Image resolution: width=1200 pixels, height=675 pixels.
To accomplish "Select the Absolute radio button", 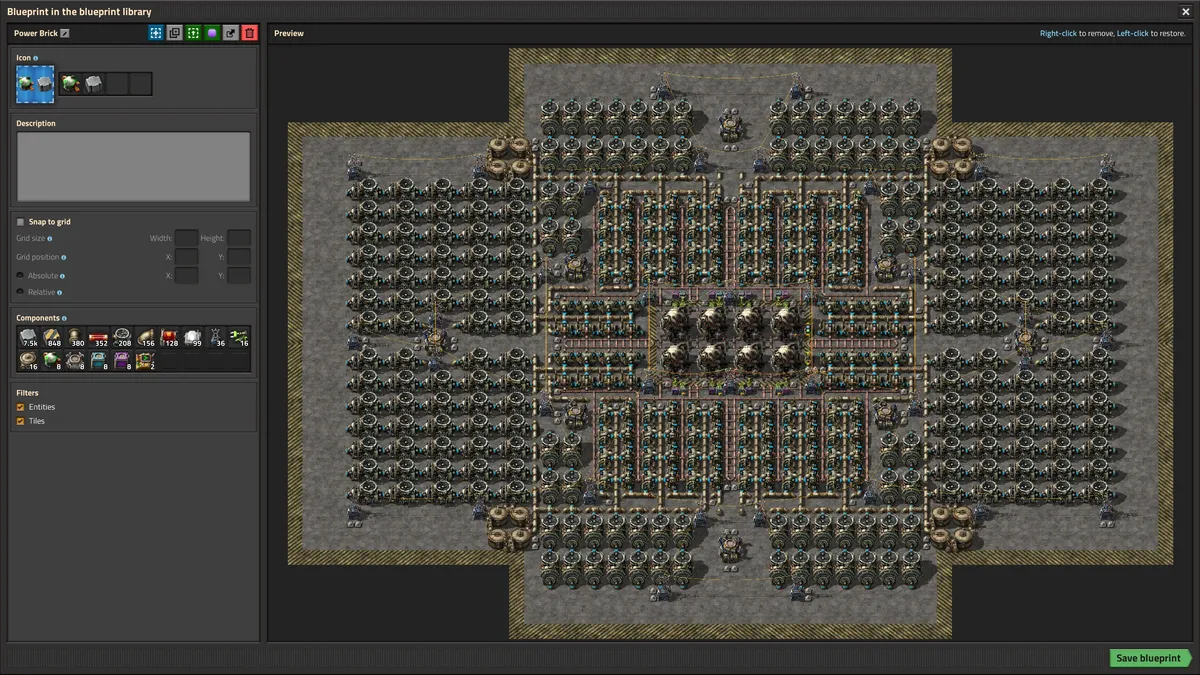I will (20, 275).
